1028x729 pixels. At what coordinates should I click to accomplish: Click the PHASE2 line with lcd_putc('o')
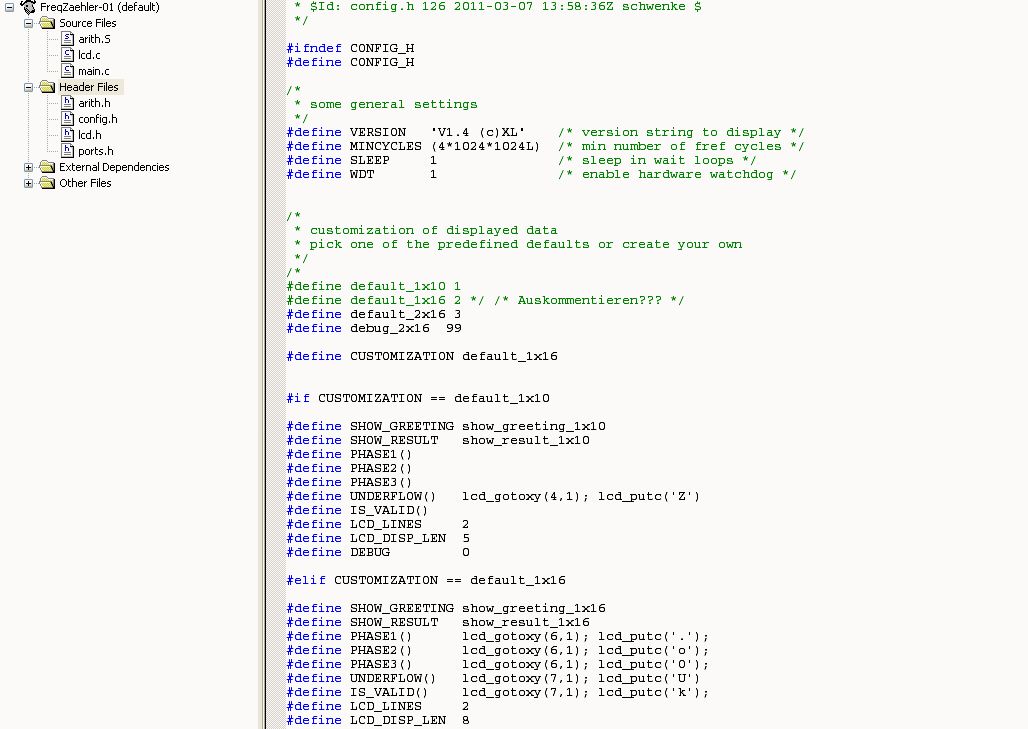click(x=498, y=650)
